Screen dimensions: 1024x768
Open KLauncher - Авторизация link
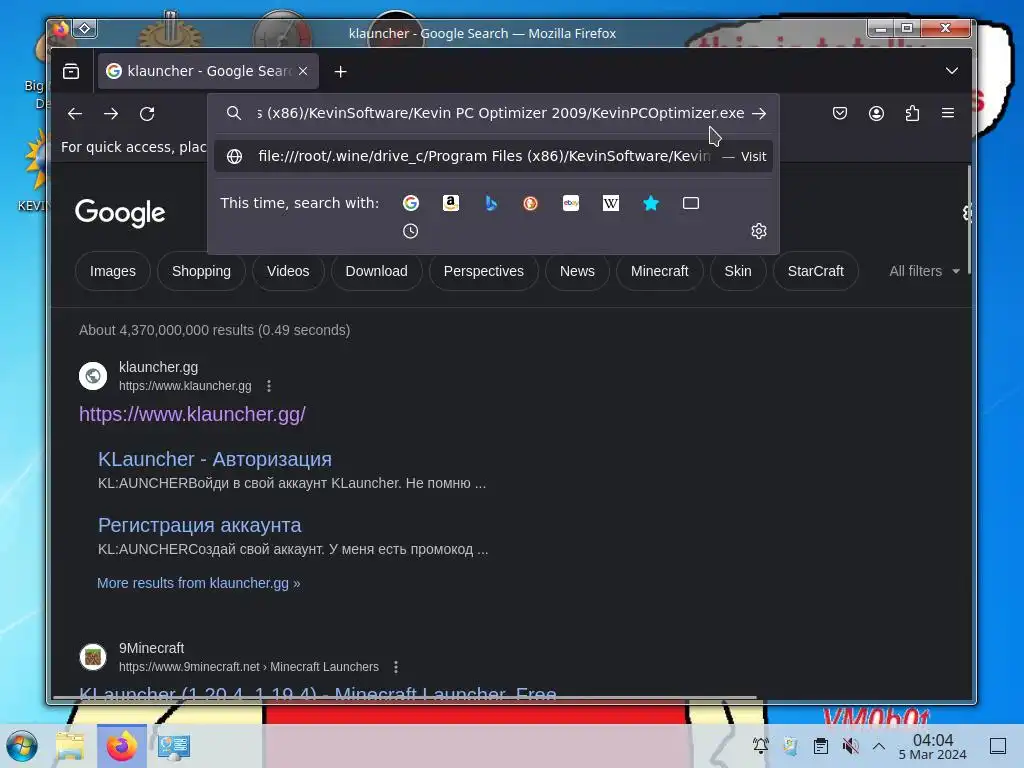coord(215,459)
